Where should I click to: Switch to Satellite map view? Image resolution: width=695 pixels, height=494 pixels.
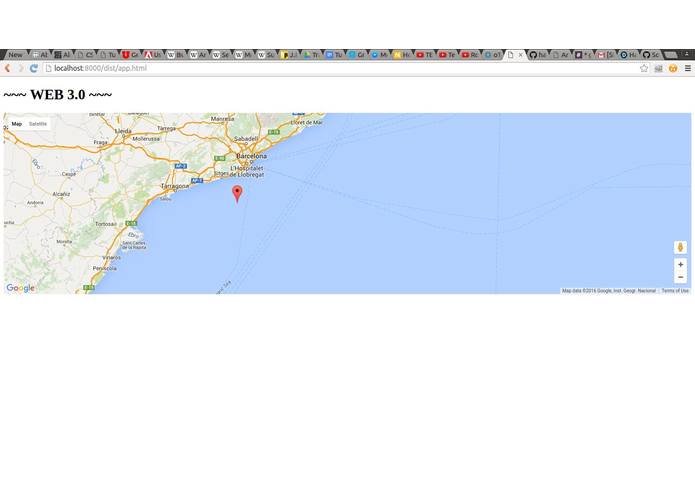pos(38,124)
